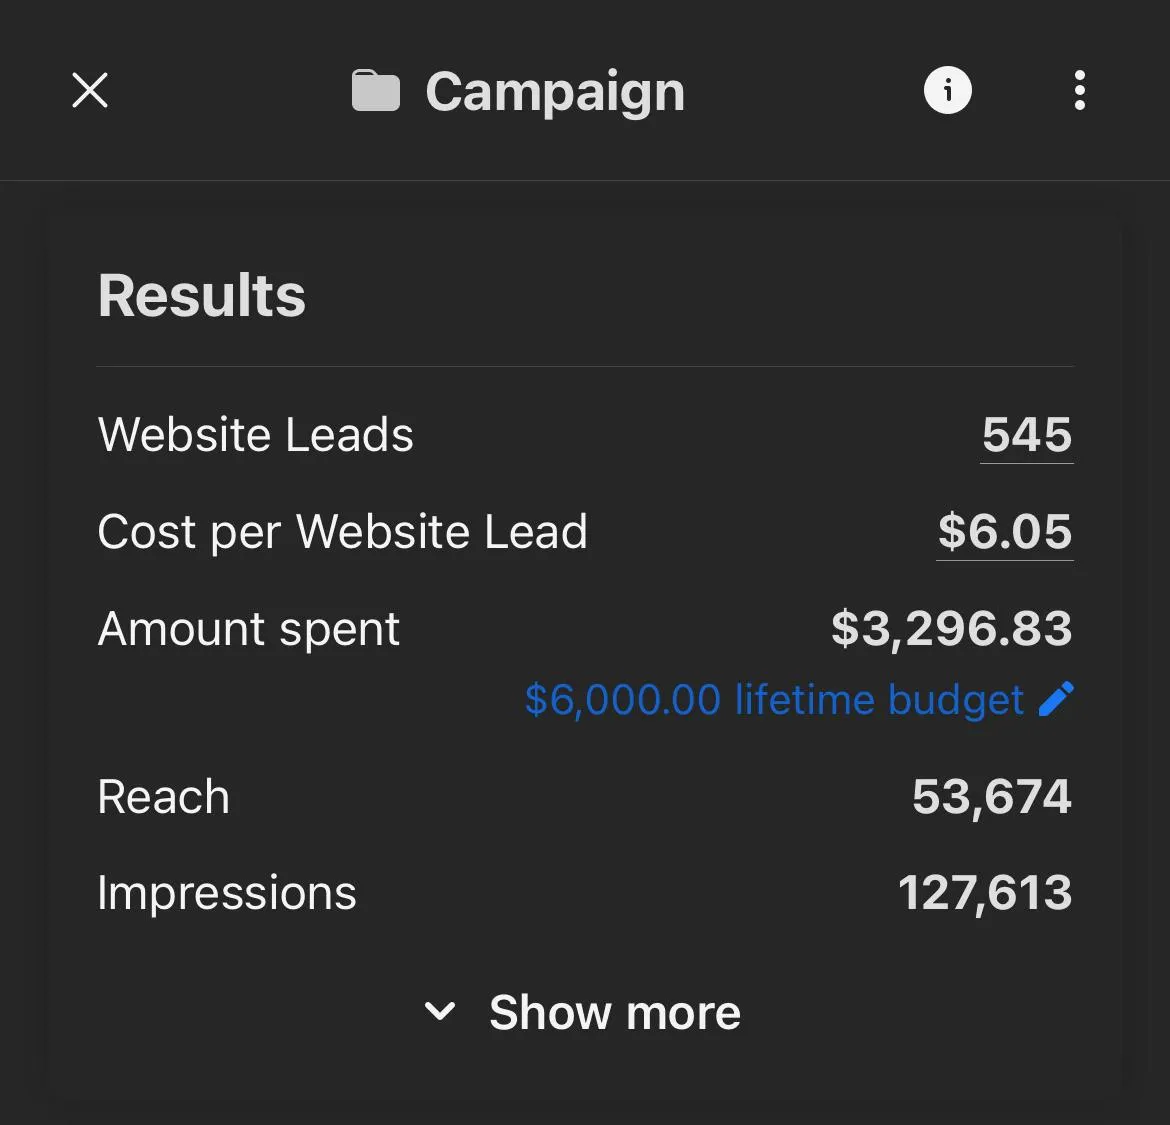This screenshot has width=1170, height=1125.
Task: Click the $3,296.83 amount spent value
Action: click(951, 629)
